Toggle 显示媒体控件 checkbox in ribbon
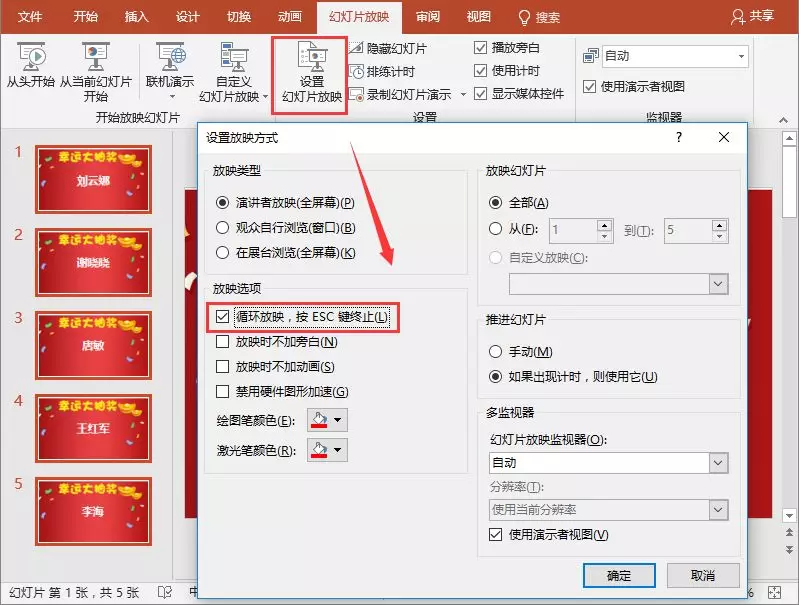Image resolution: width=799 pixels, height=605 pixels. (480, 94)
